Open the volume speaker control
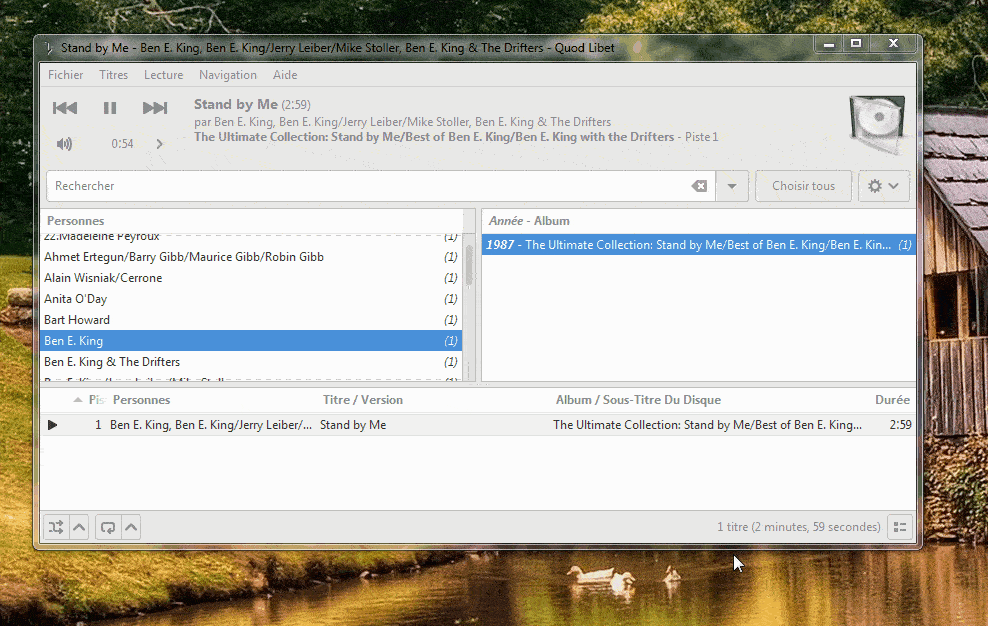988x626 pixels. (64, 144)
